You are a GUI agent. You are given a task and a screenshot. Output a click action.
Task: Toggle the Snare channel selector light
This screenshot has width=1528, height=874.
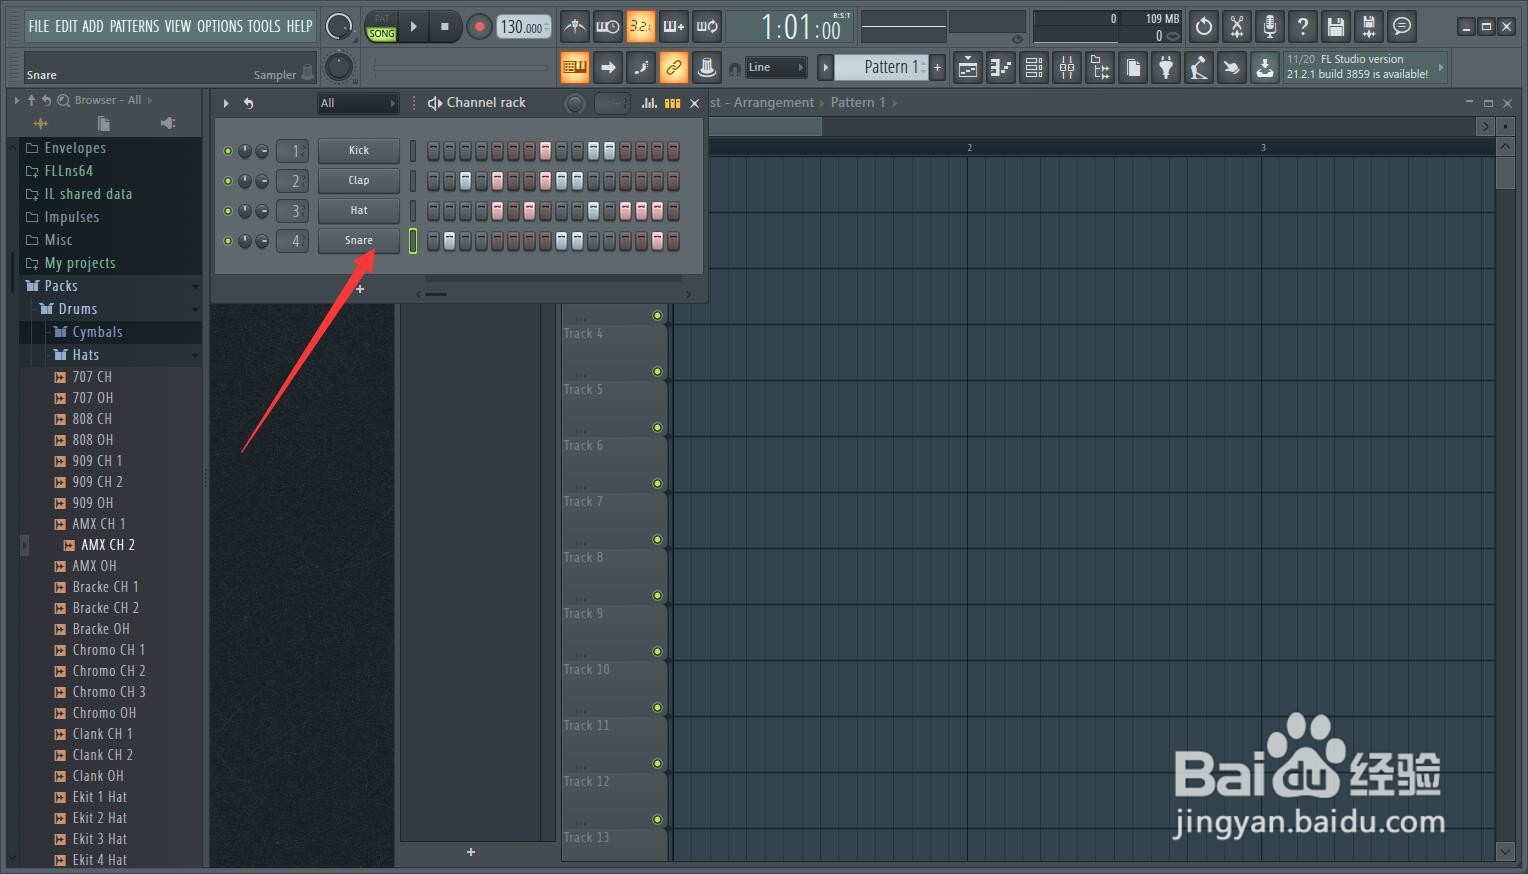click(x=413, y=241)
